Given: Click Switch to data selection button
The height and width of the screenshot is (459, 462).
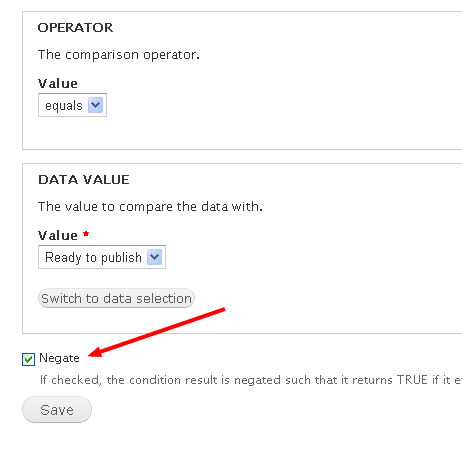Looking at the screenshot, I should pos(116,298).
